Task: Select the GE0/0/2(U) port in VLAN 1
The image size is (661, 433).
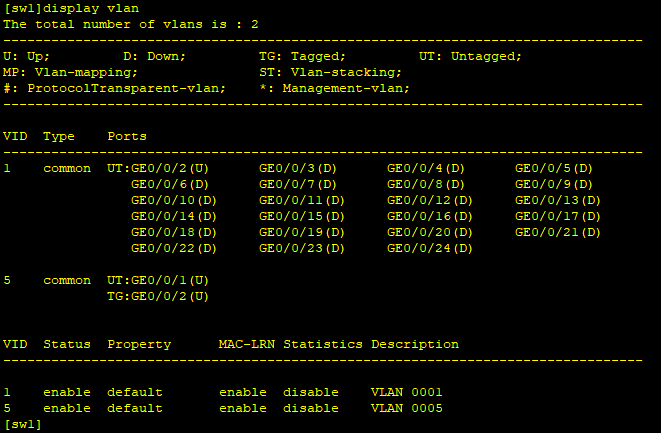Action: (x=170, y=169)
